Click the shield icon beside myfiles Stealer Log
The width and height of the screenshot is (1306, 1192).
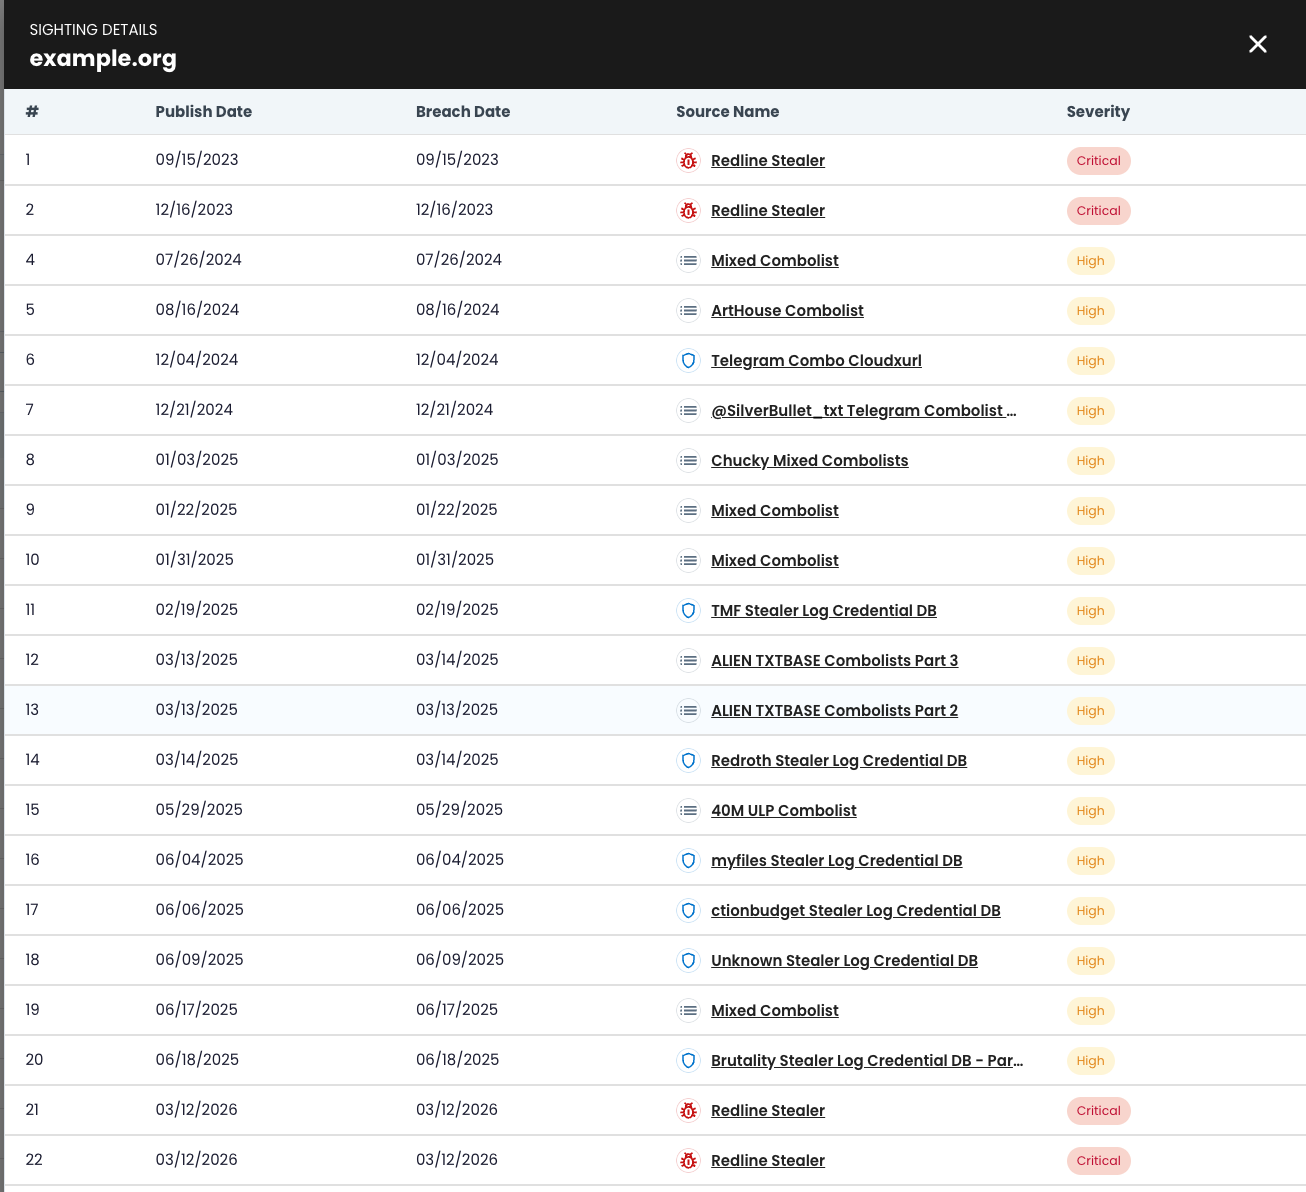688,860
